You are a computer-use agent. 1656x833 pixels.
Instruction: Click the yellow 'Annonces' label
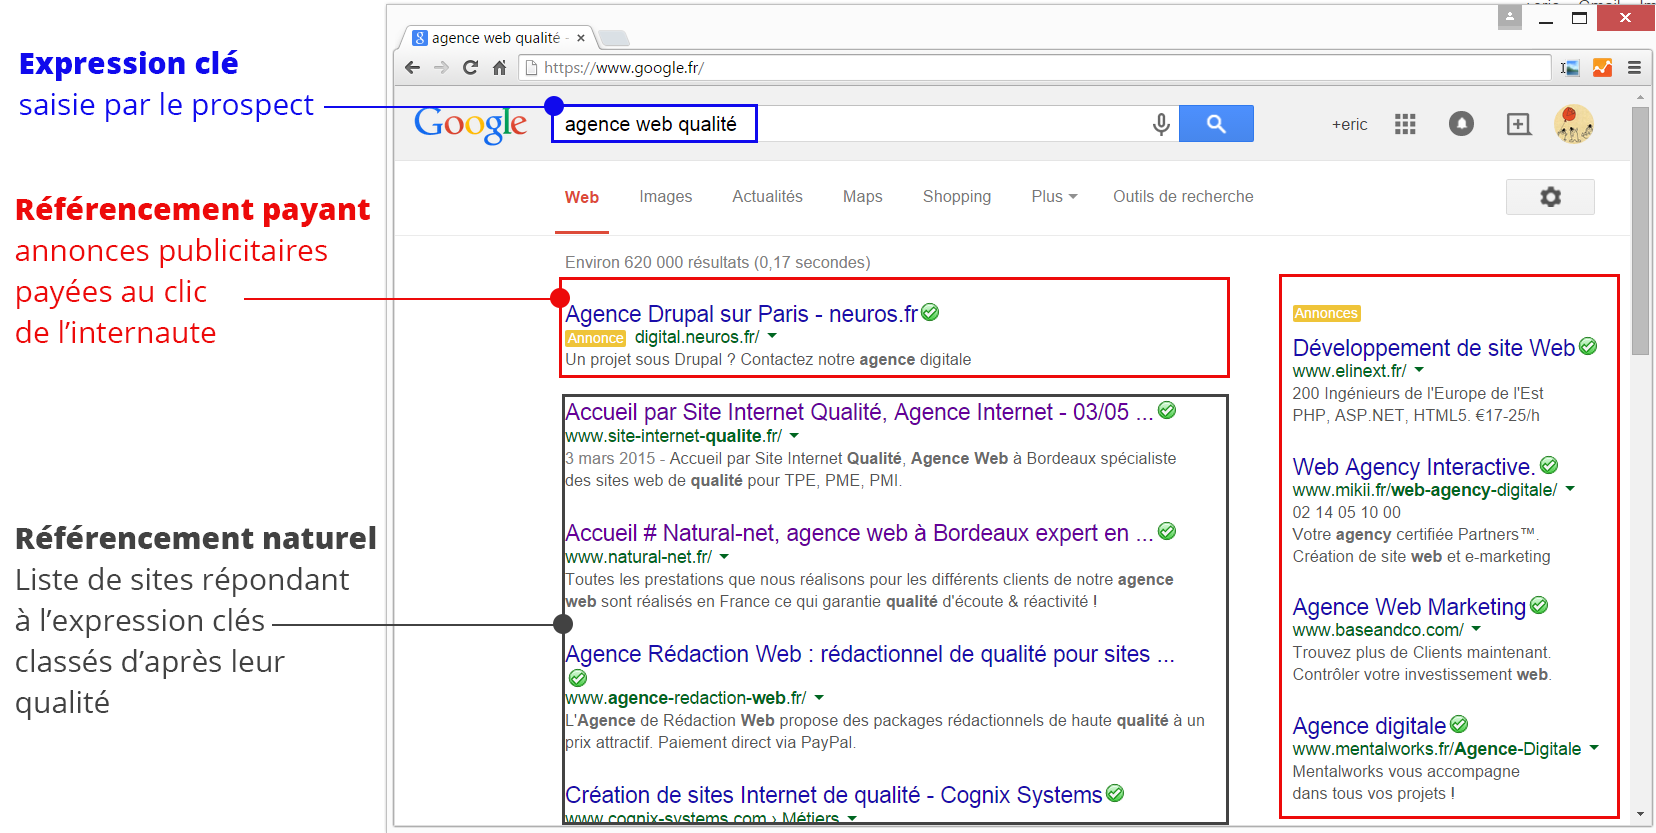[x=1326, y=313]
